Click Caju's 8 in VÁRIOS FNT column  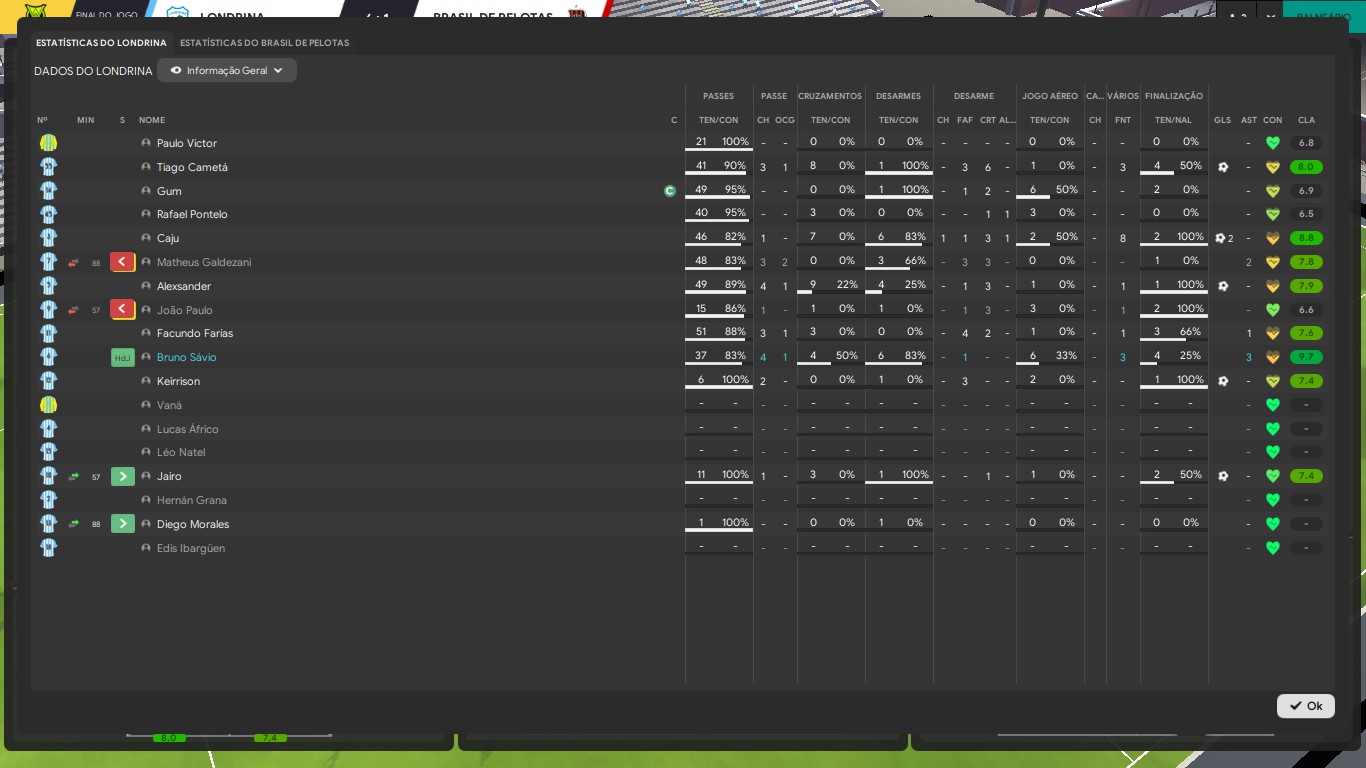pyautogui.click(x=1123, y=238)
